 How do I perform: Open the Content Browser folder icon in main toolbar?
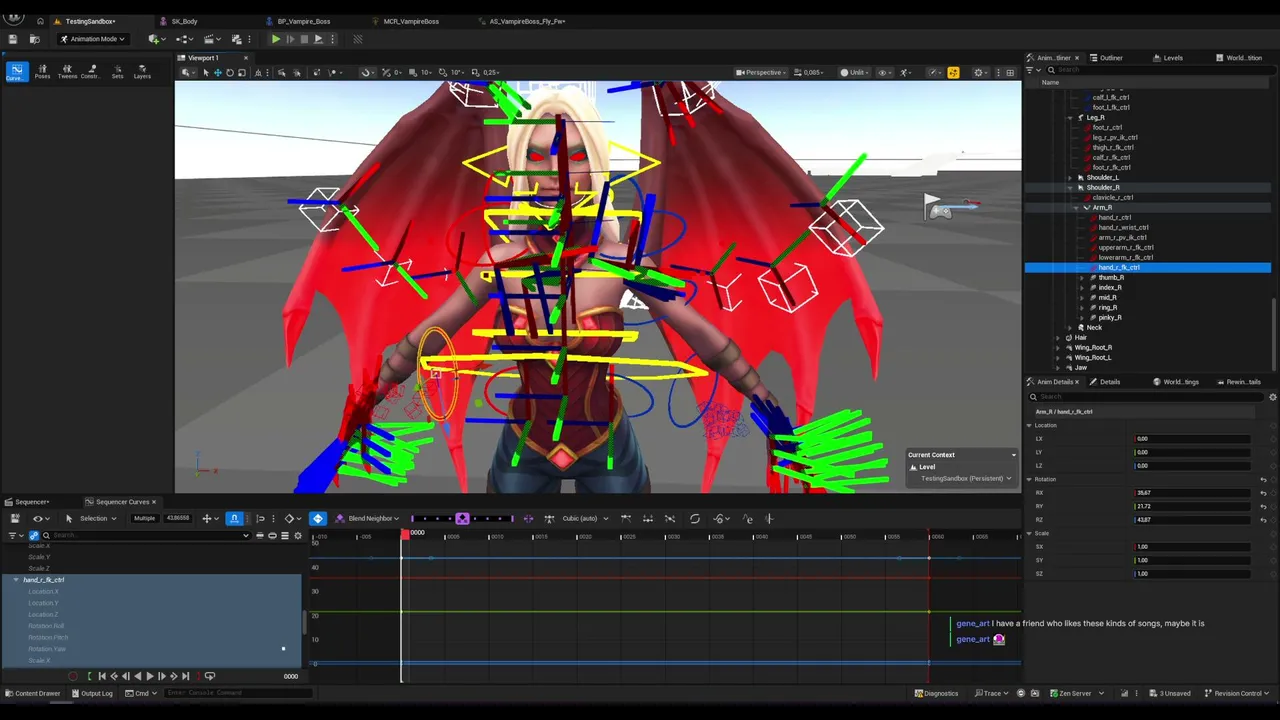pyautogui.click(x=34, y=39)
